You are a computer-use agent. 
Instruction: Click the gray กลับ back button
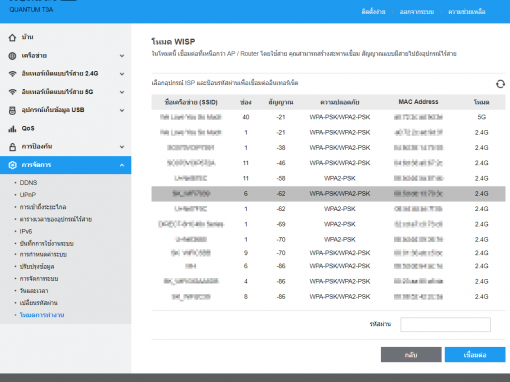click(x=411, y=355)
